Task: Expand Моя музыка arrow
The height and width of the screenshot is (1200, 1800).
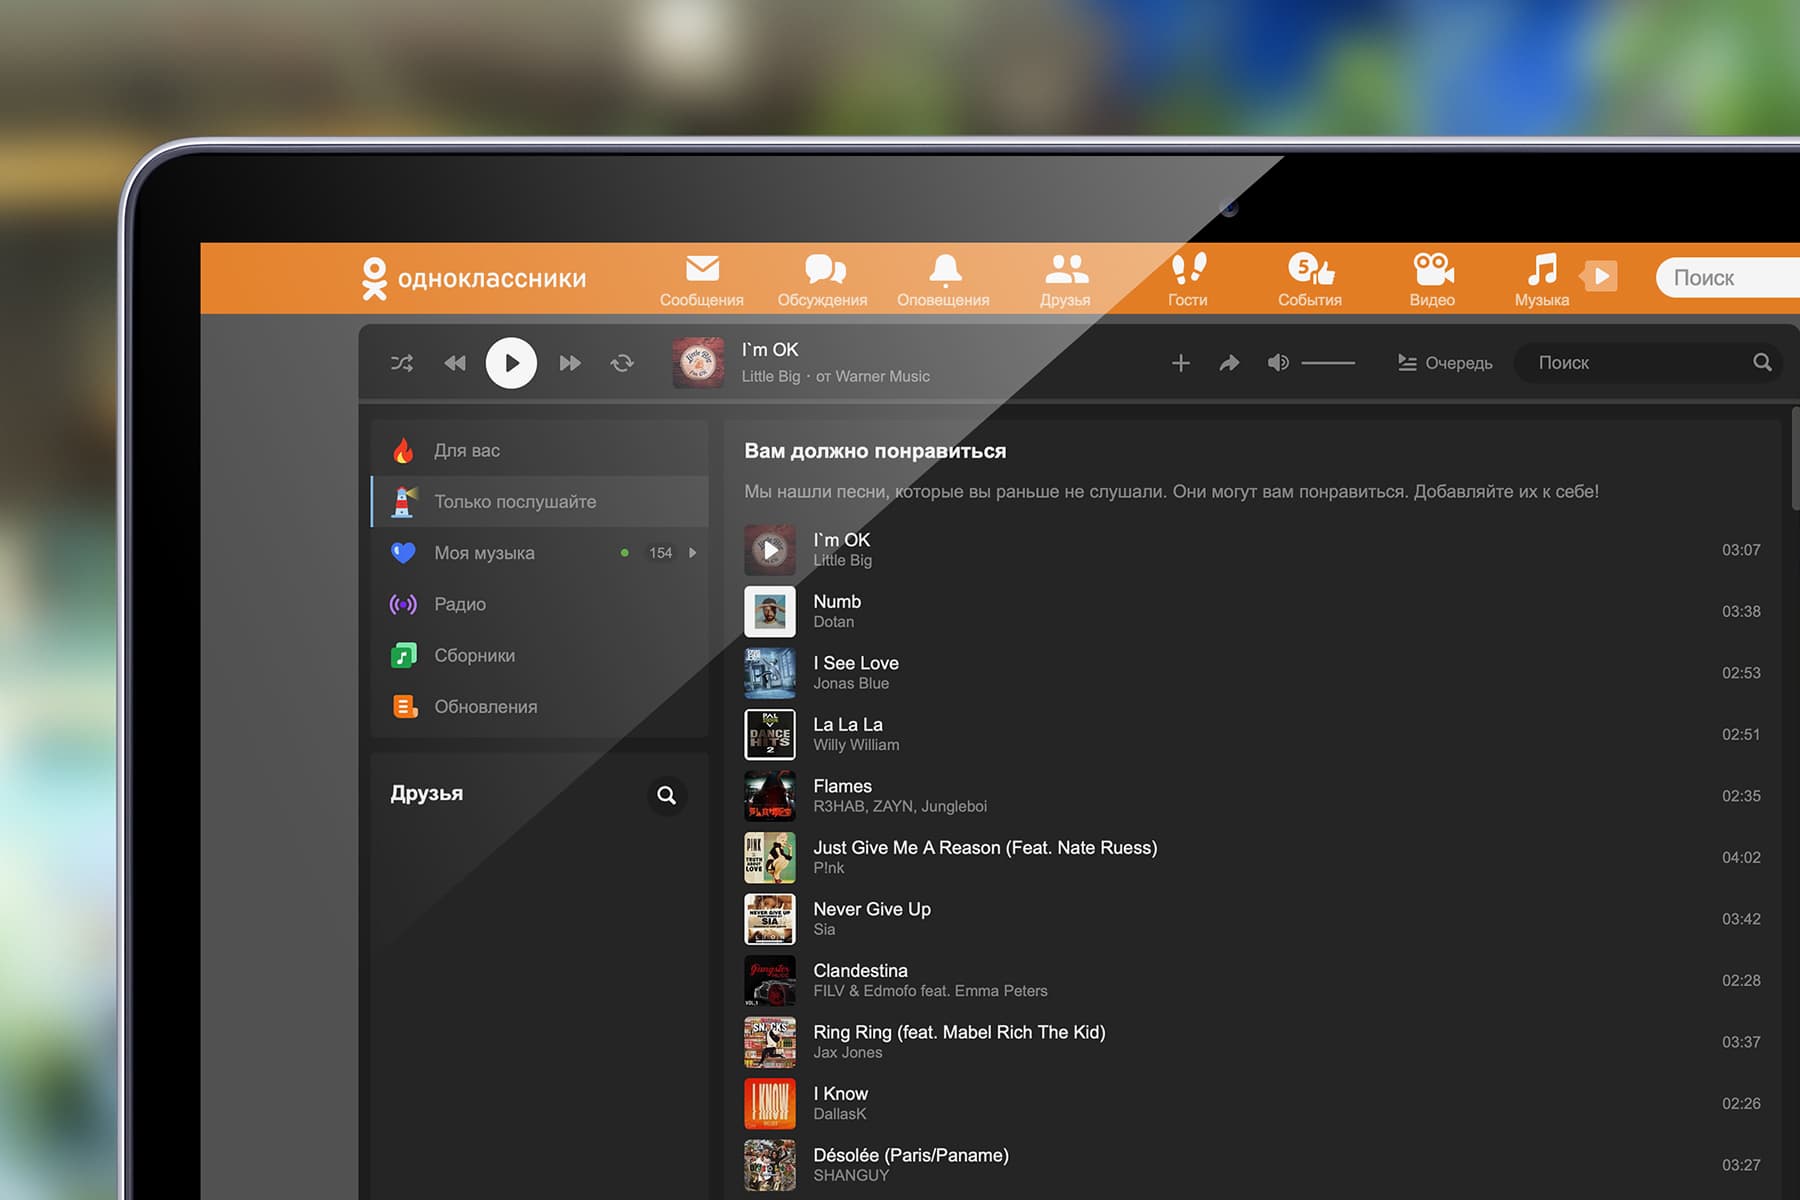Action: click(692, 553)
